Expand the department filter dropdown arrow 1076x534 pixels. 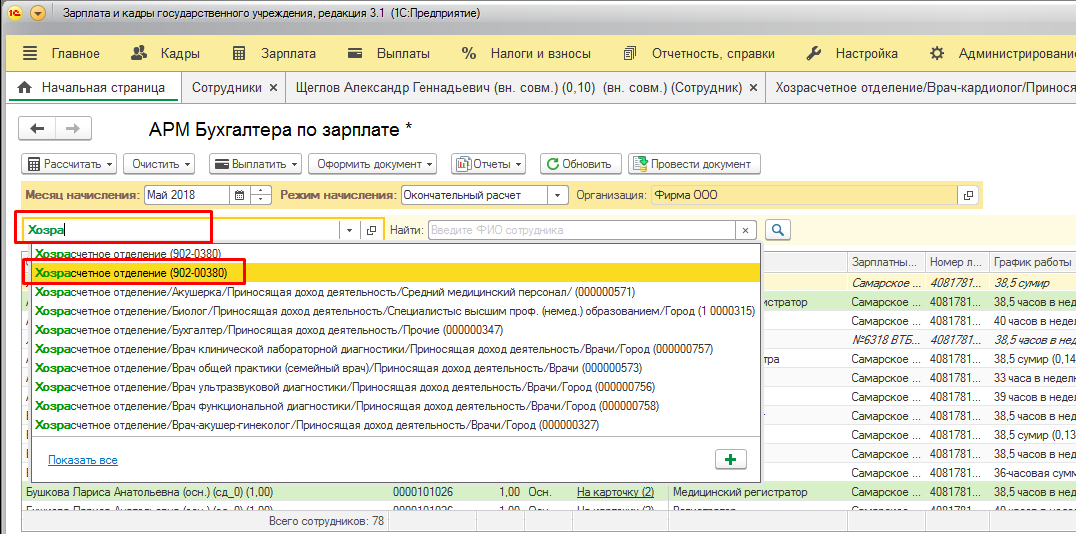click(349, 230)
